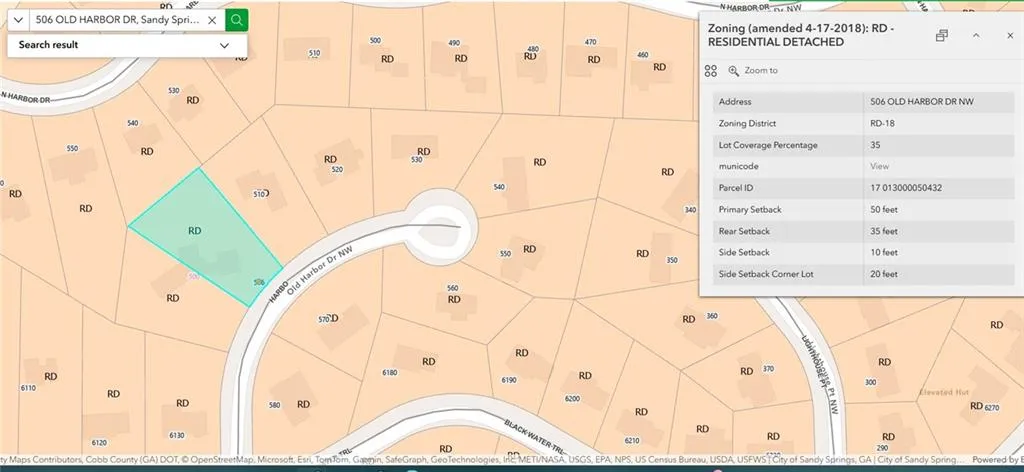This screenshot has height=472, width=1024.
Task: Open the popup actions grid icon
Action: pyautogui.click(x=711, y=71)
